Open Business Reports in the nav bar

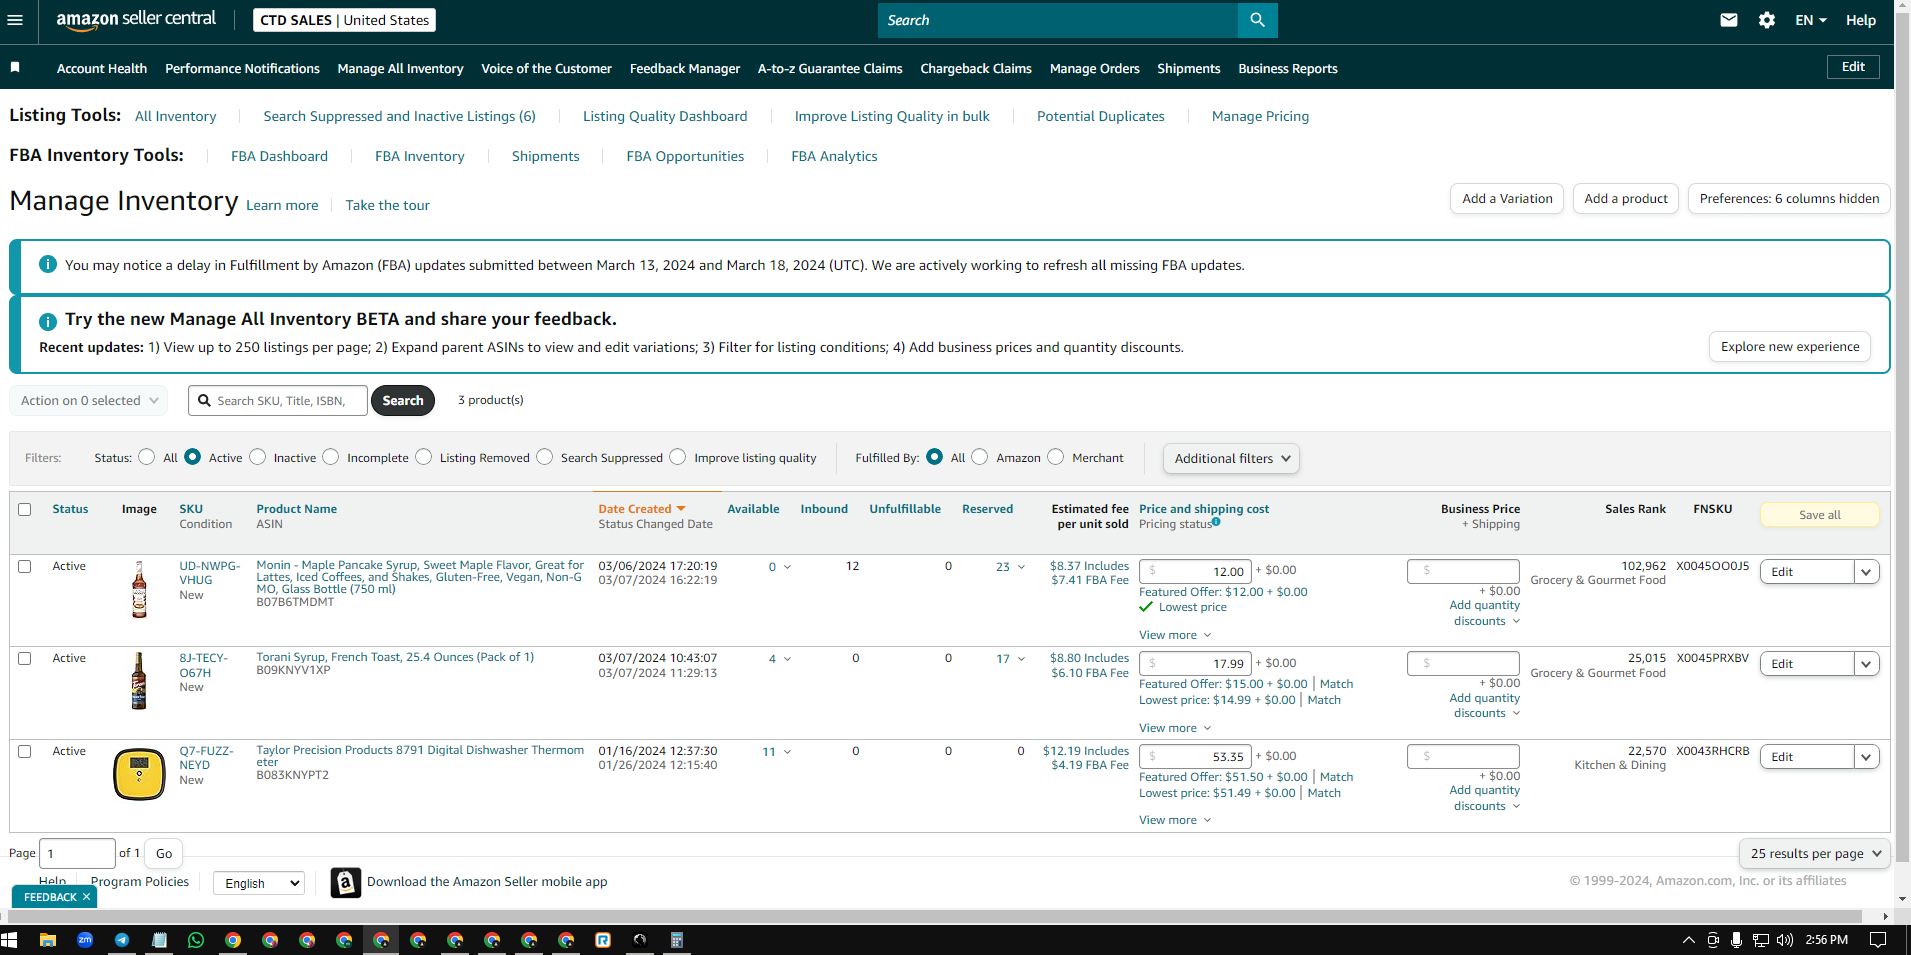click(x=1288, y=68)
